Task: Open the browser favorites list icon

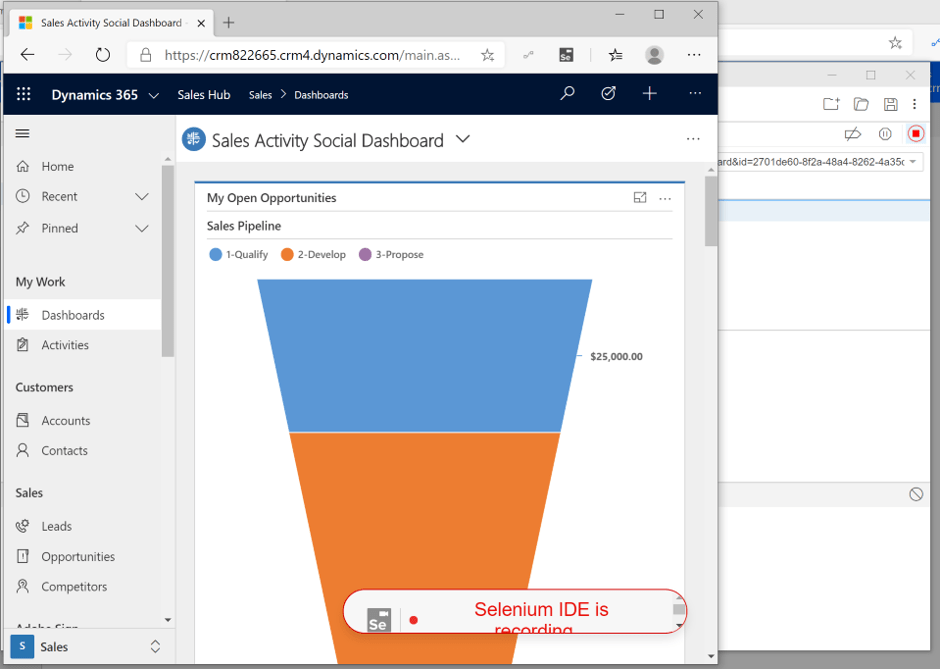Action: (x=615, y=55)
